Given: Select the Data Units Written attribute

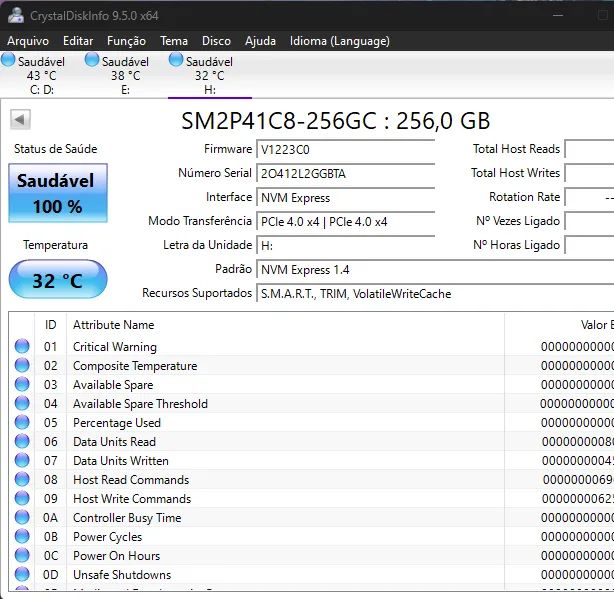Looking at the screenshot, I should (121, 461).
